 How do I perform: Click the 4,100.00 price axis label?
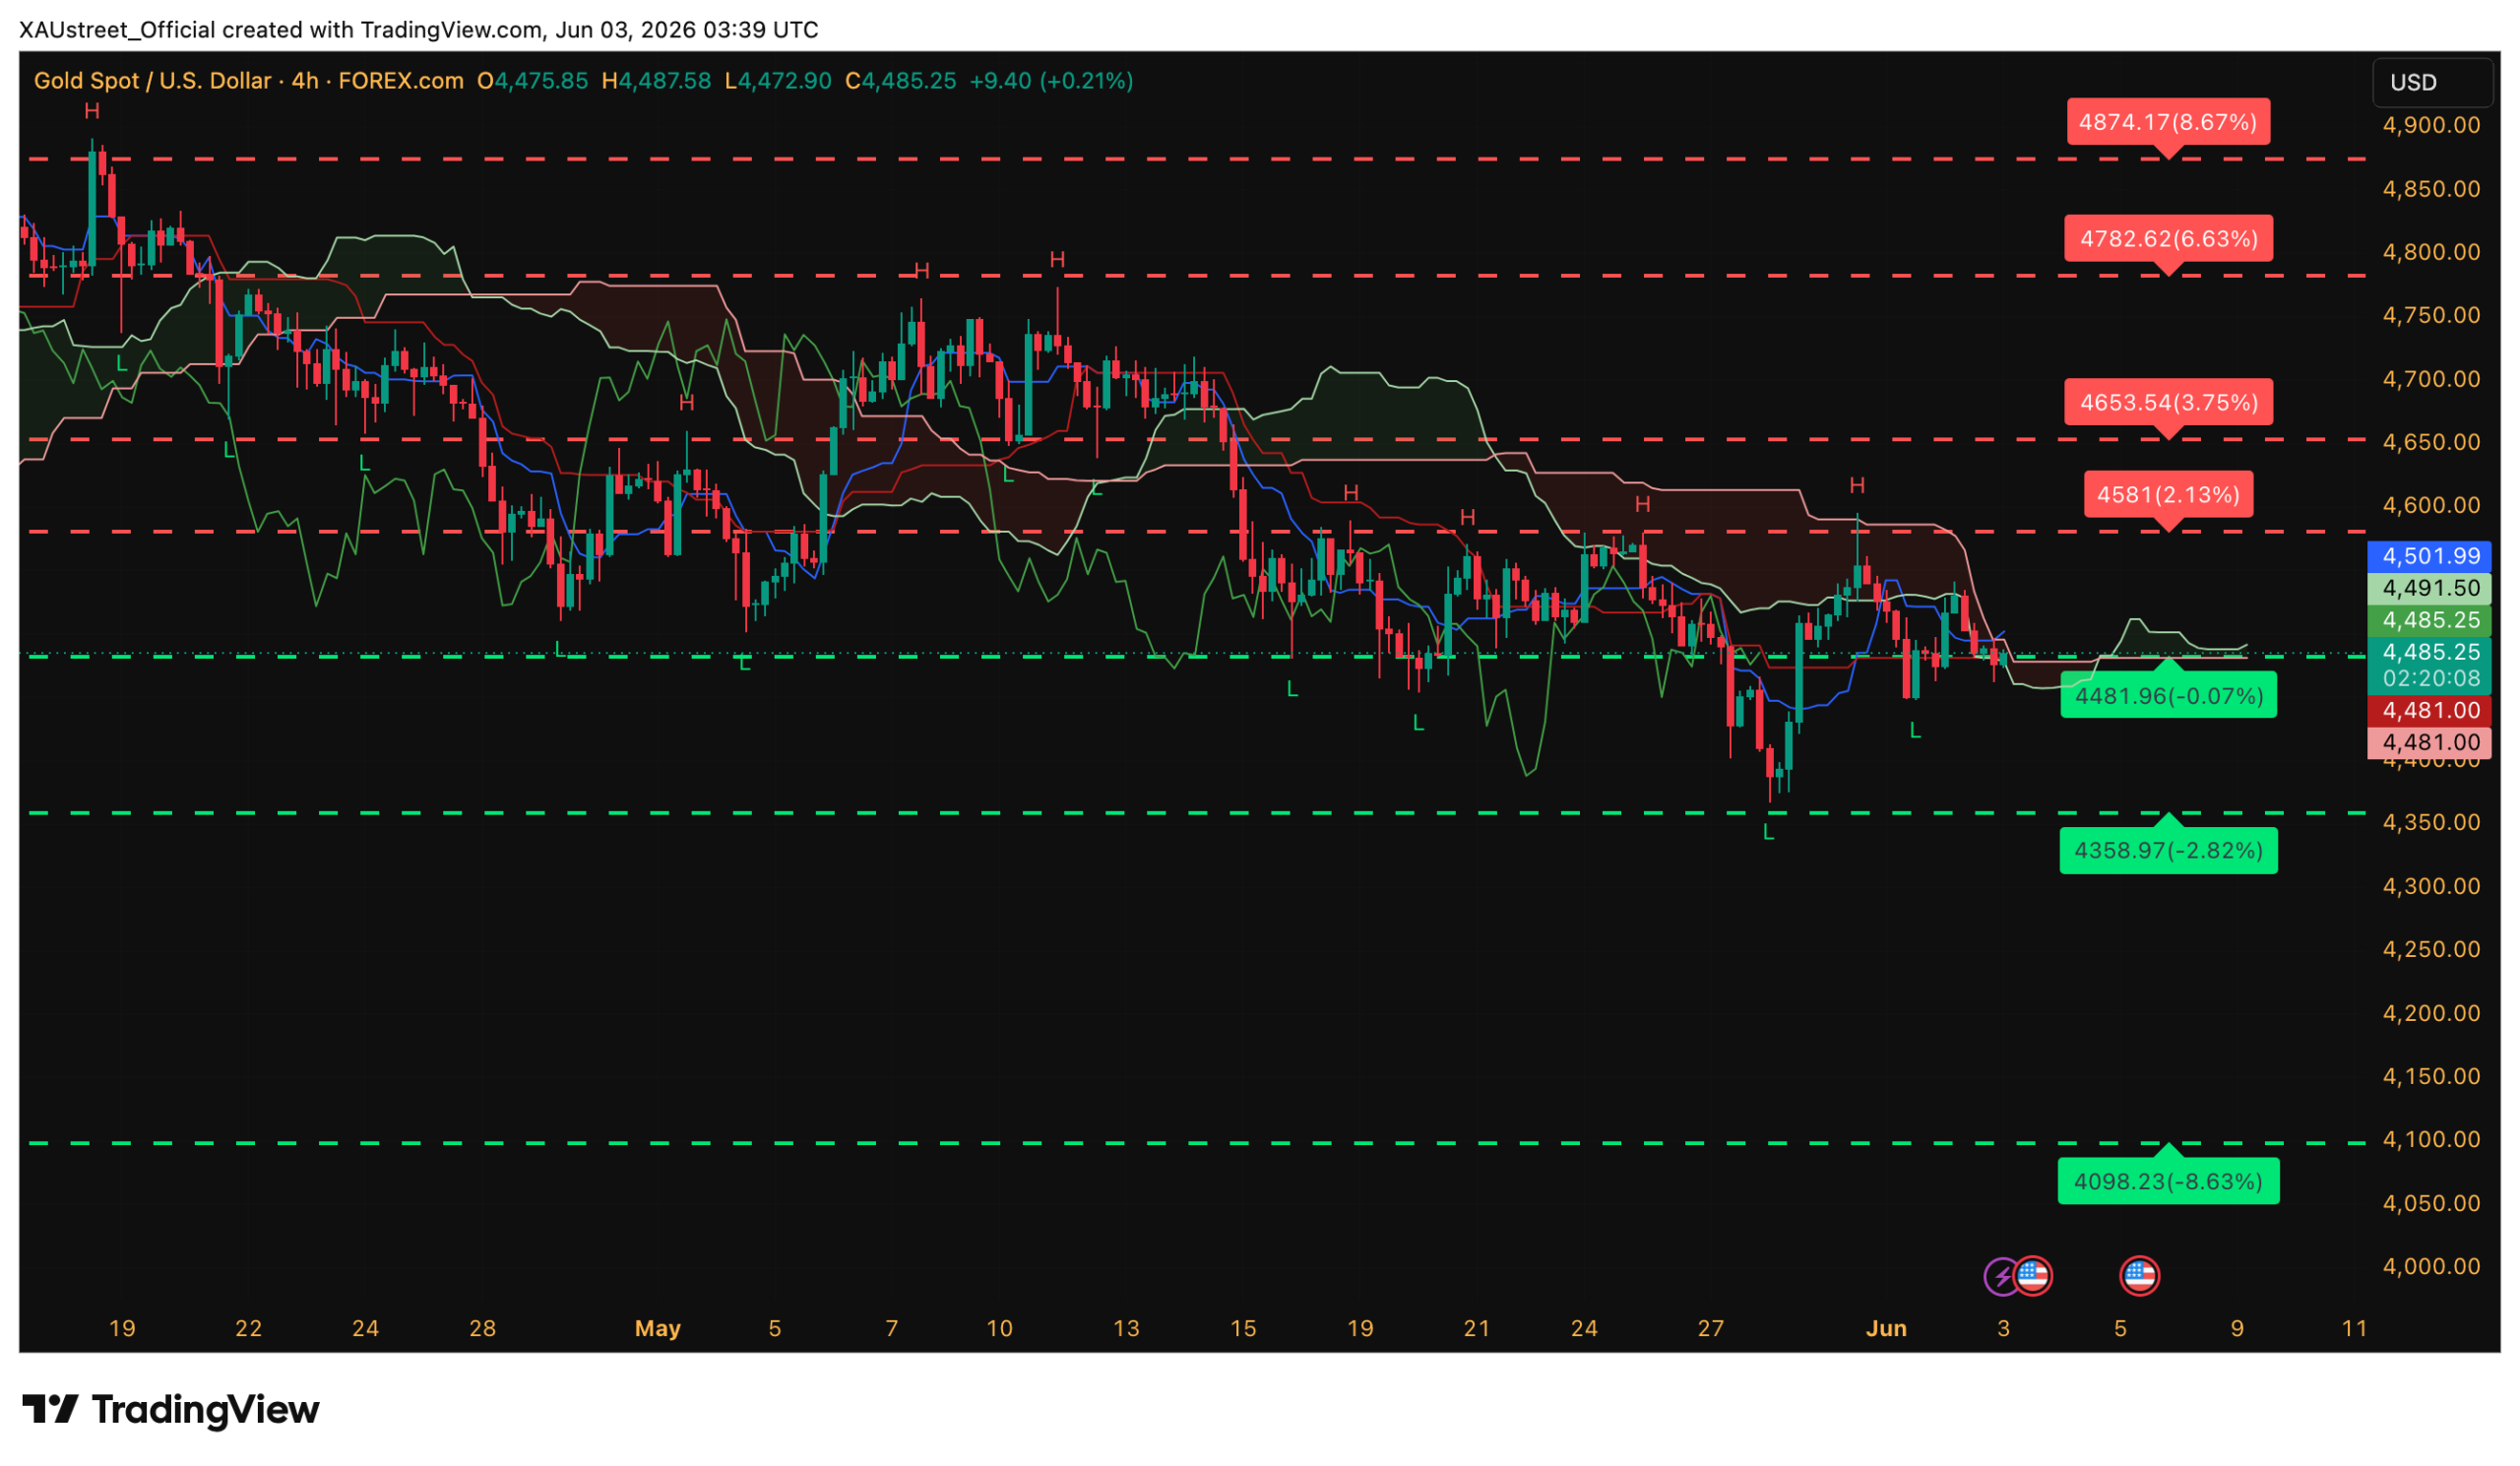pos(2431,1140)
